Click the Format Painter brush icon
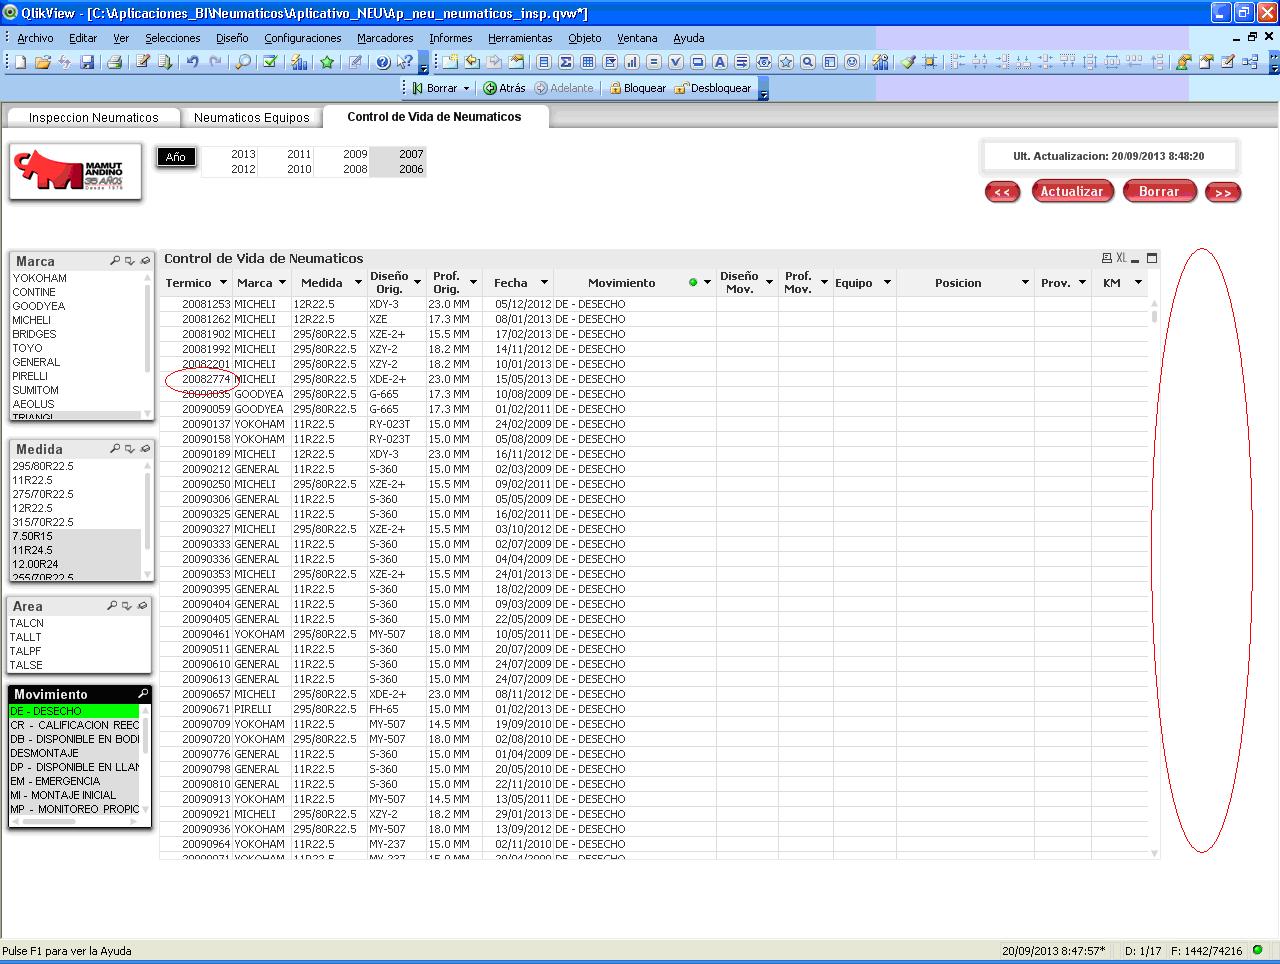This screenshot has height=964, width=1280. (908, 62)
